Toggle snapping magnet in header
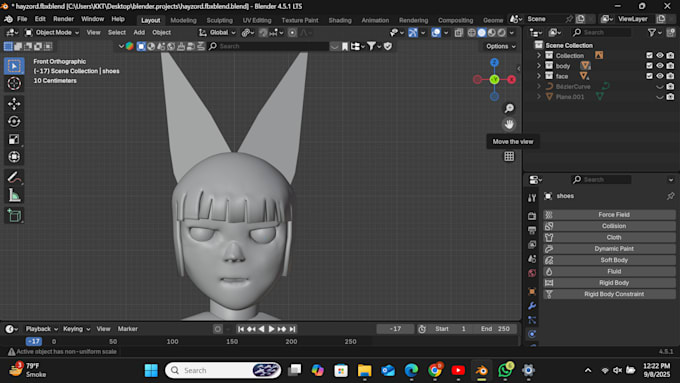 tap(263, 33)
